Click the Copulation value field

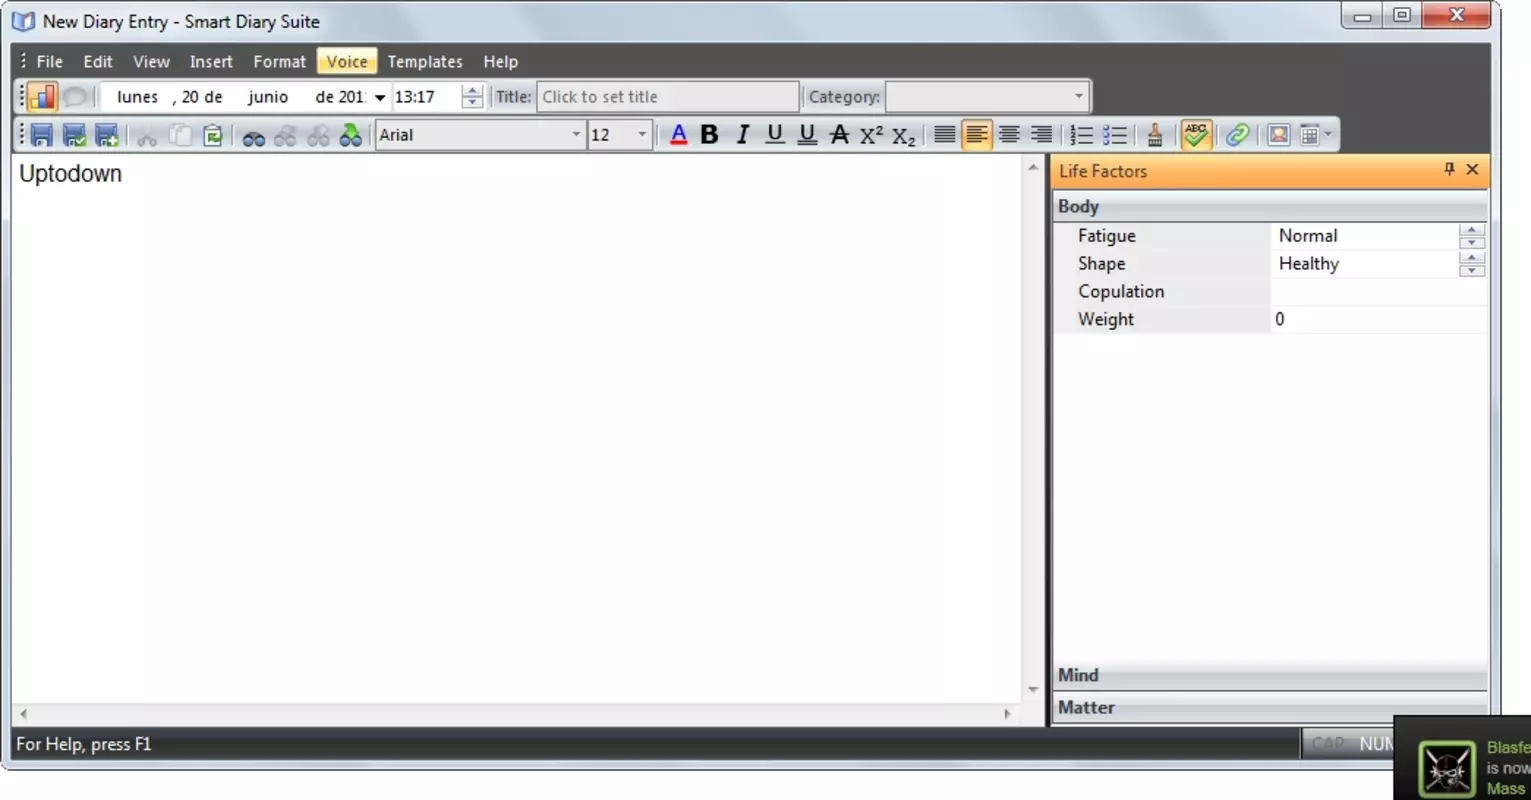[x=1378, y=292]
